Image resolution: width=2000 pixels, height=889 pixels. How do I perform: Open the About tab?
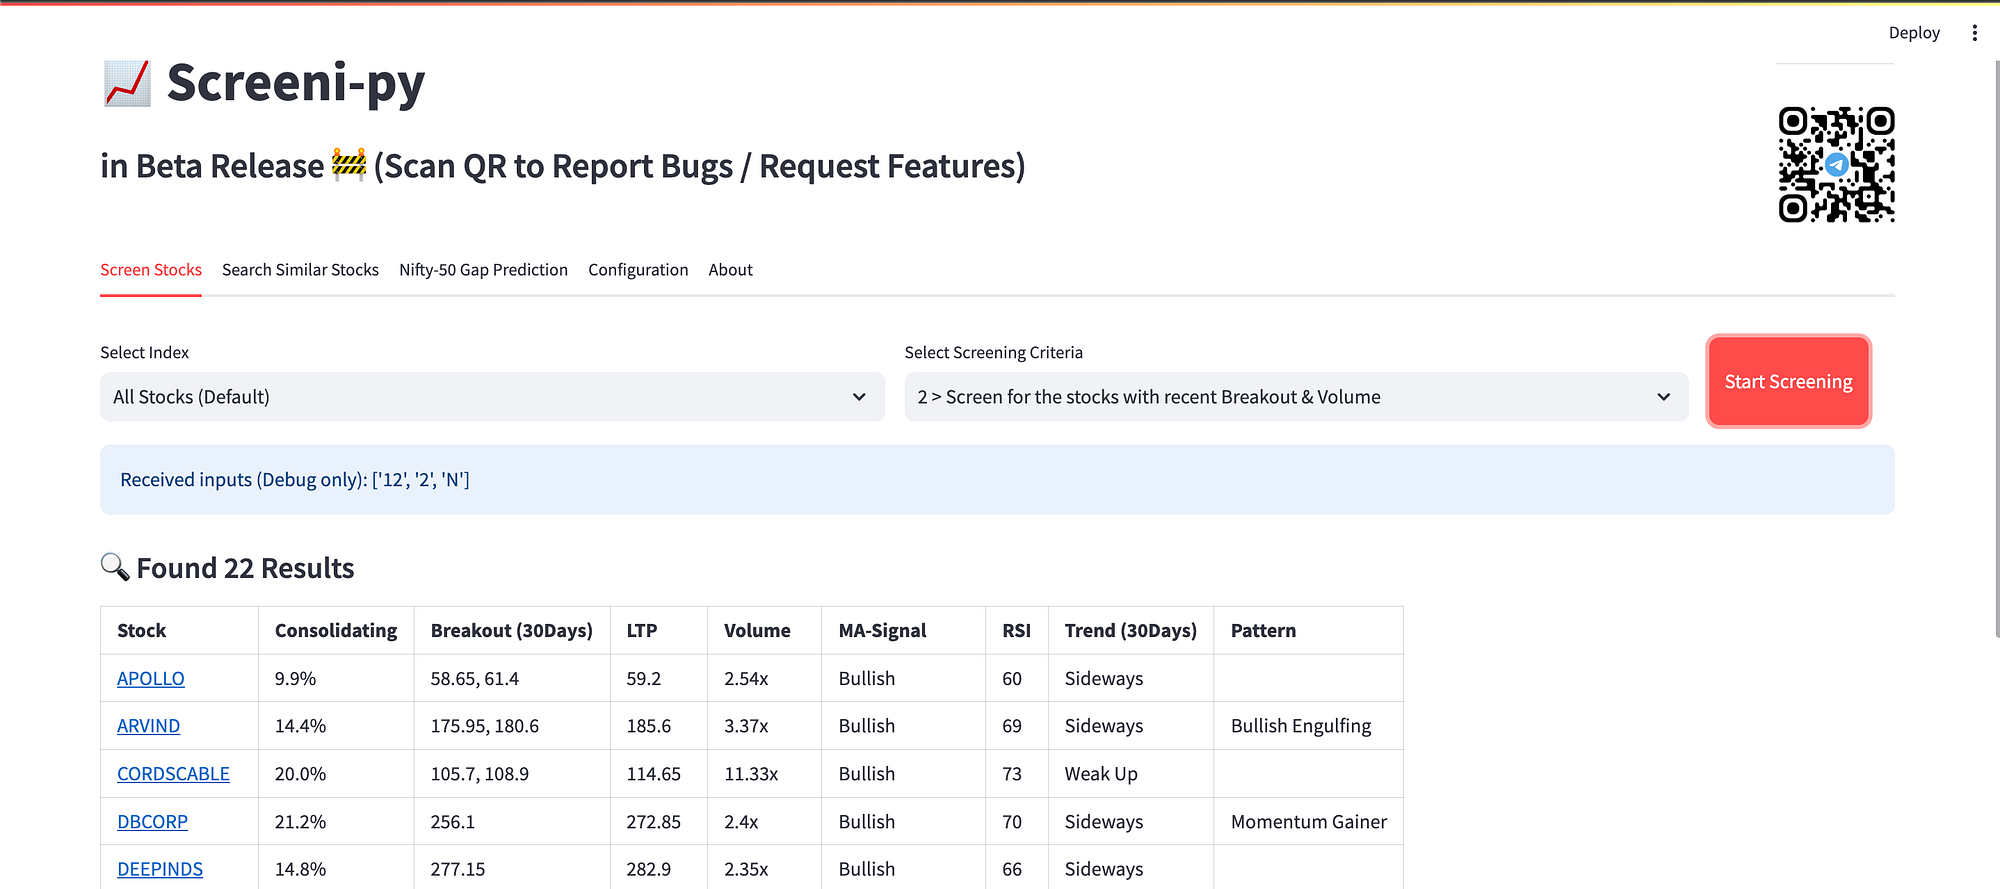pos(730,270)
